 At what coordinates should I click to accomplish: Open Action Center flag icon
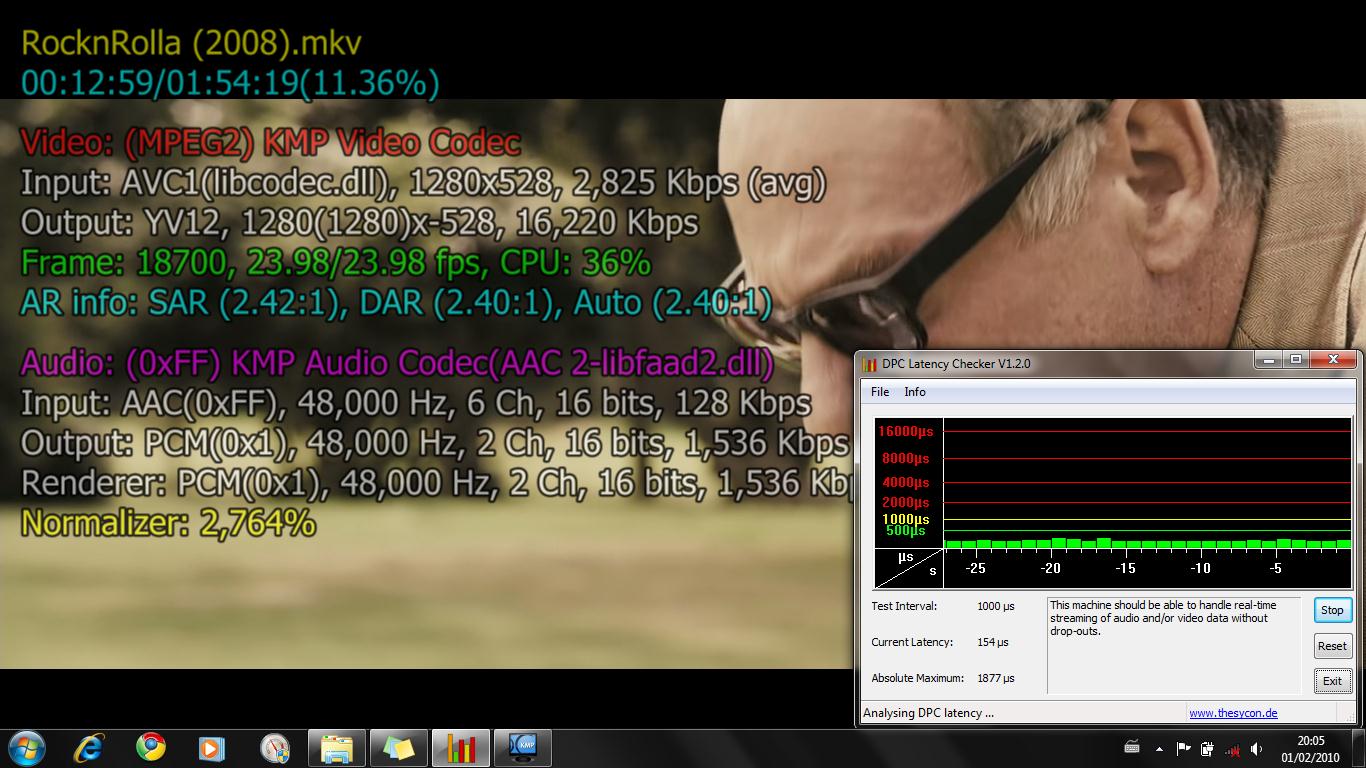pos(1183,748)
